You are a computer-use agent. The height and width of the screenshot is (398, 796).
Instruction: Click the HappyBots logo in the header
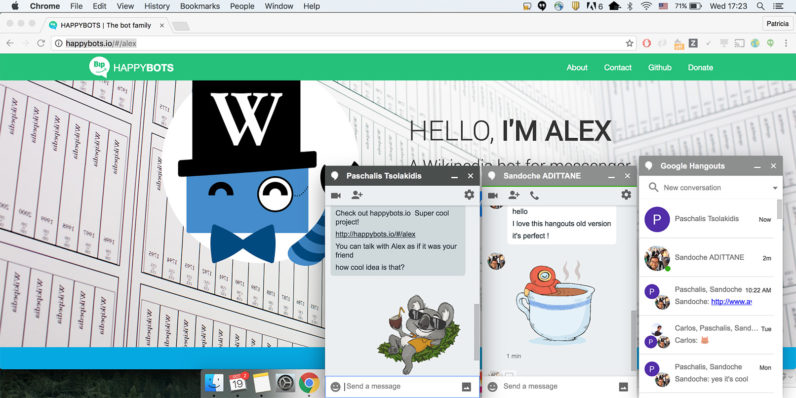pos(131,68)
